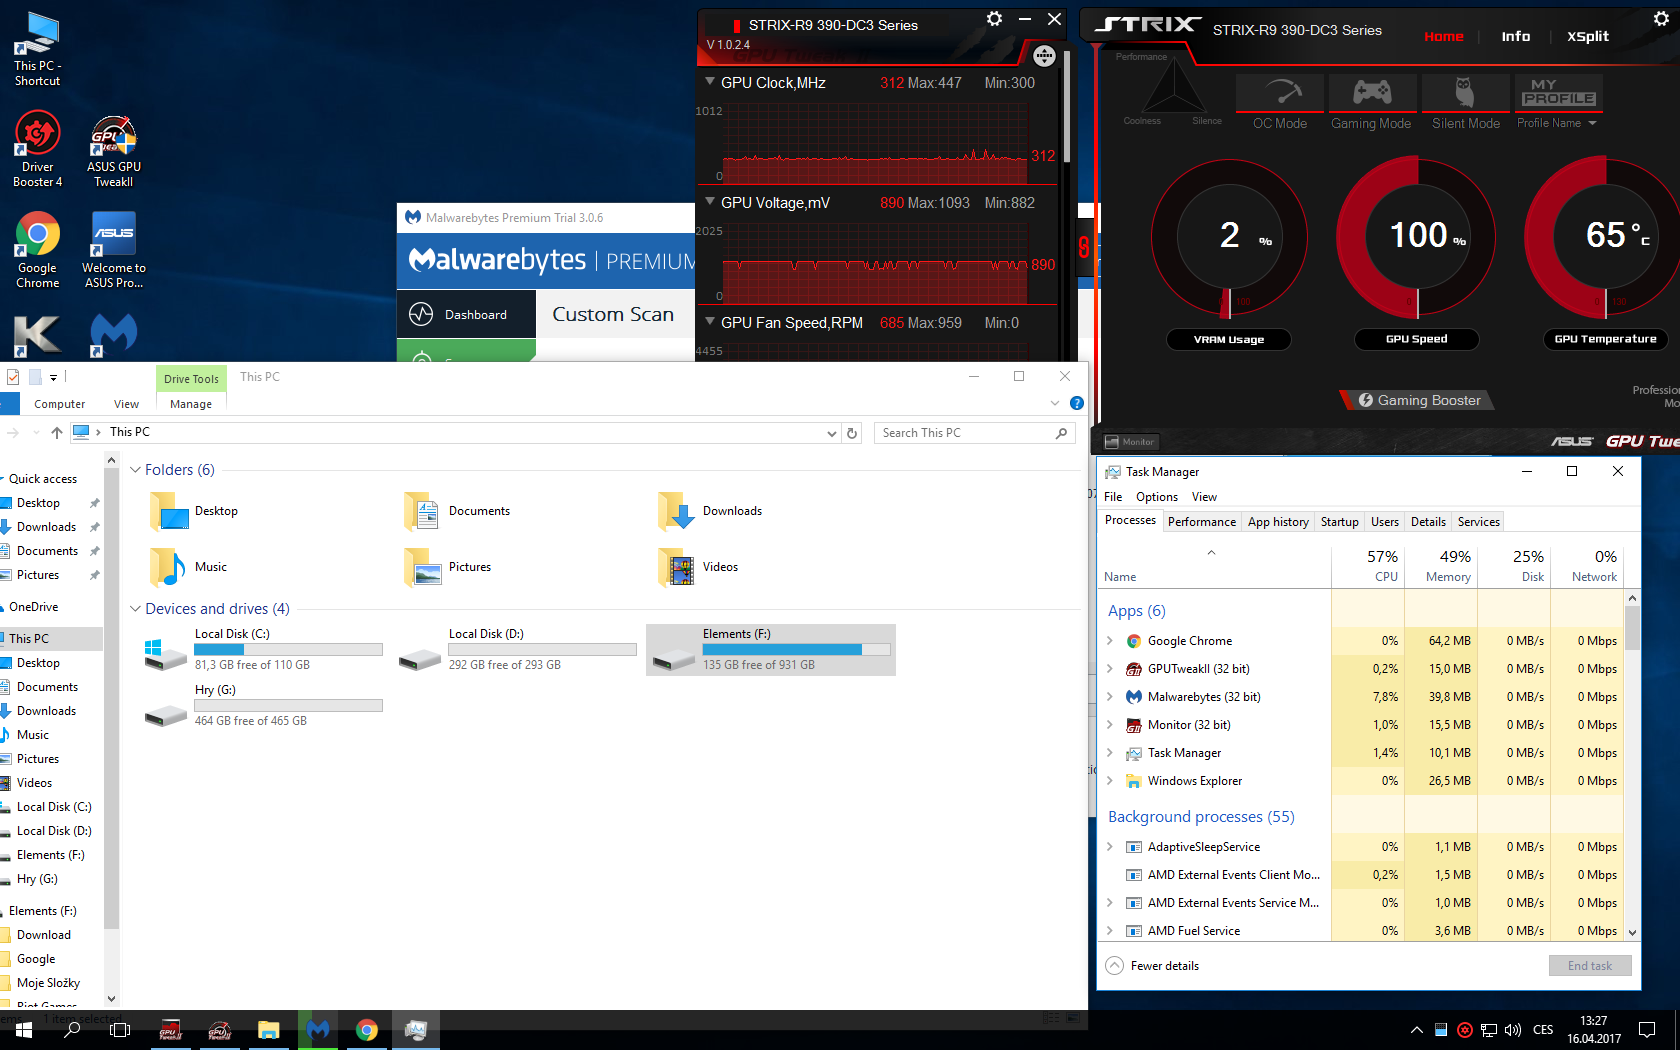Select Silent Mode owl icon
Screen dimensions: 1680x1050
[x=1464, y=93]
